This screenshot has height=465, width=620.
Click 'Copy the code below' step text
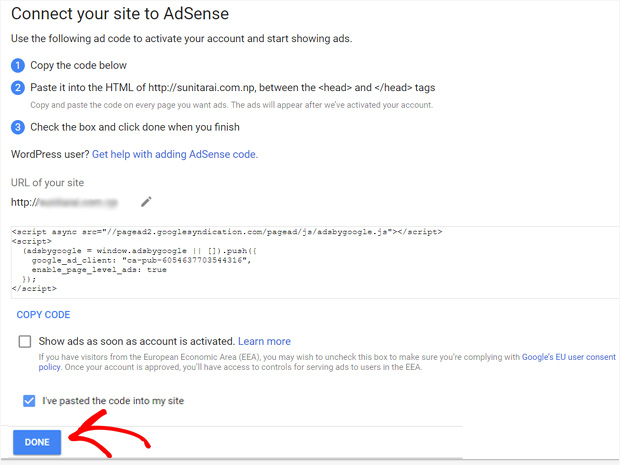click(78, 65)
